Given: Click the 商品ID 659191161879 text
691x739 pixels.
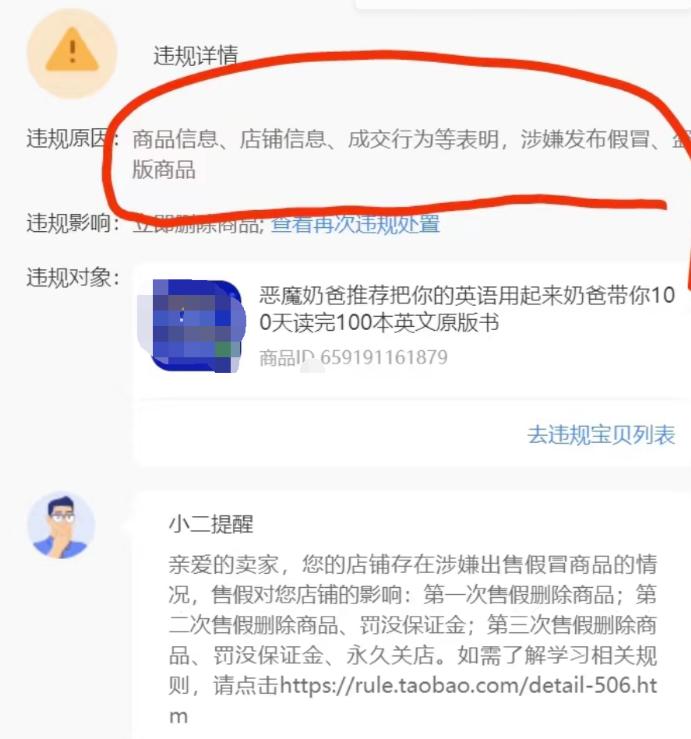Looking at the screenshot, I should [353, 357].
